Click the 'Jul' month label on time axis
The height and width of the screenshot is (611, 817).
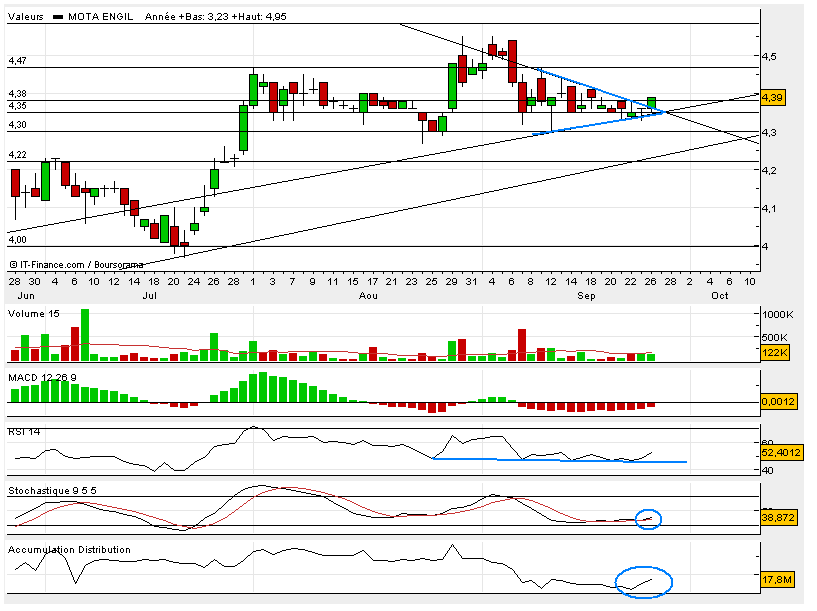pyautogui.click(x=150, y=296)
